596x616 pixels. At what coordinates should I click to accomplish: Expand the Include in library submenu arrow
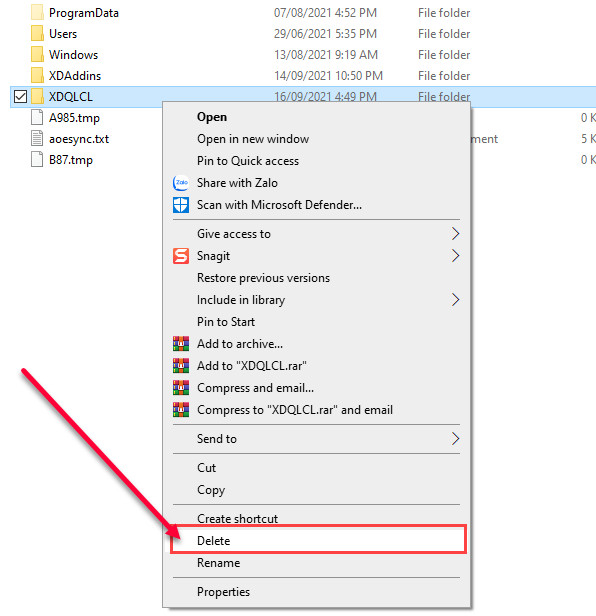point(455,300)
